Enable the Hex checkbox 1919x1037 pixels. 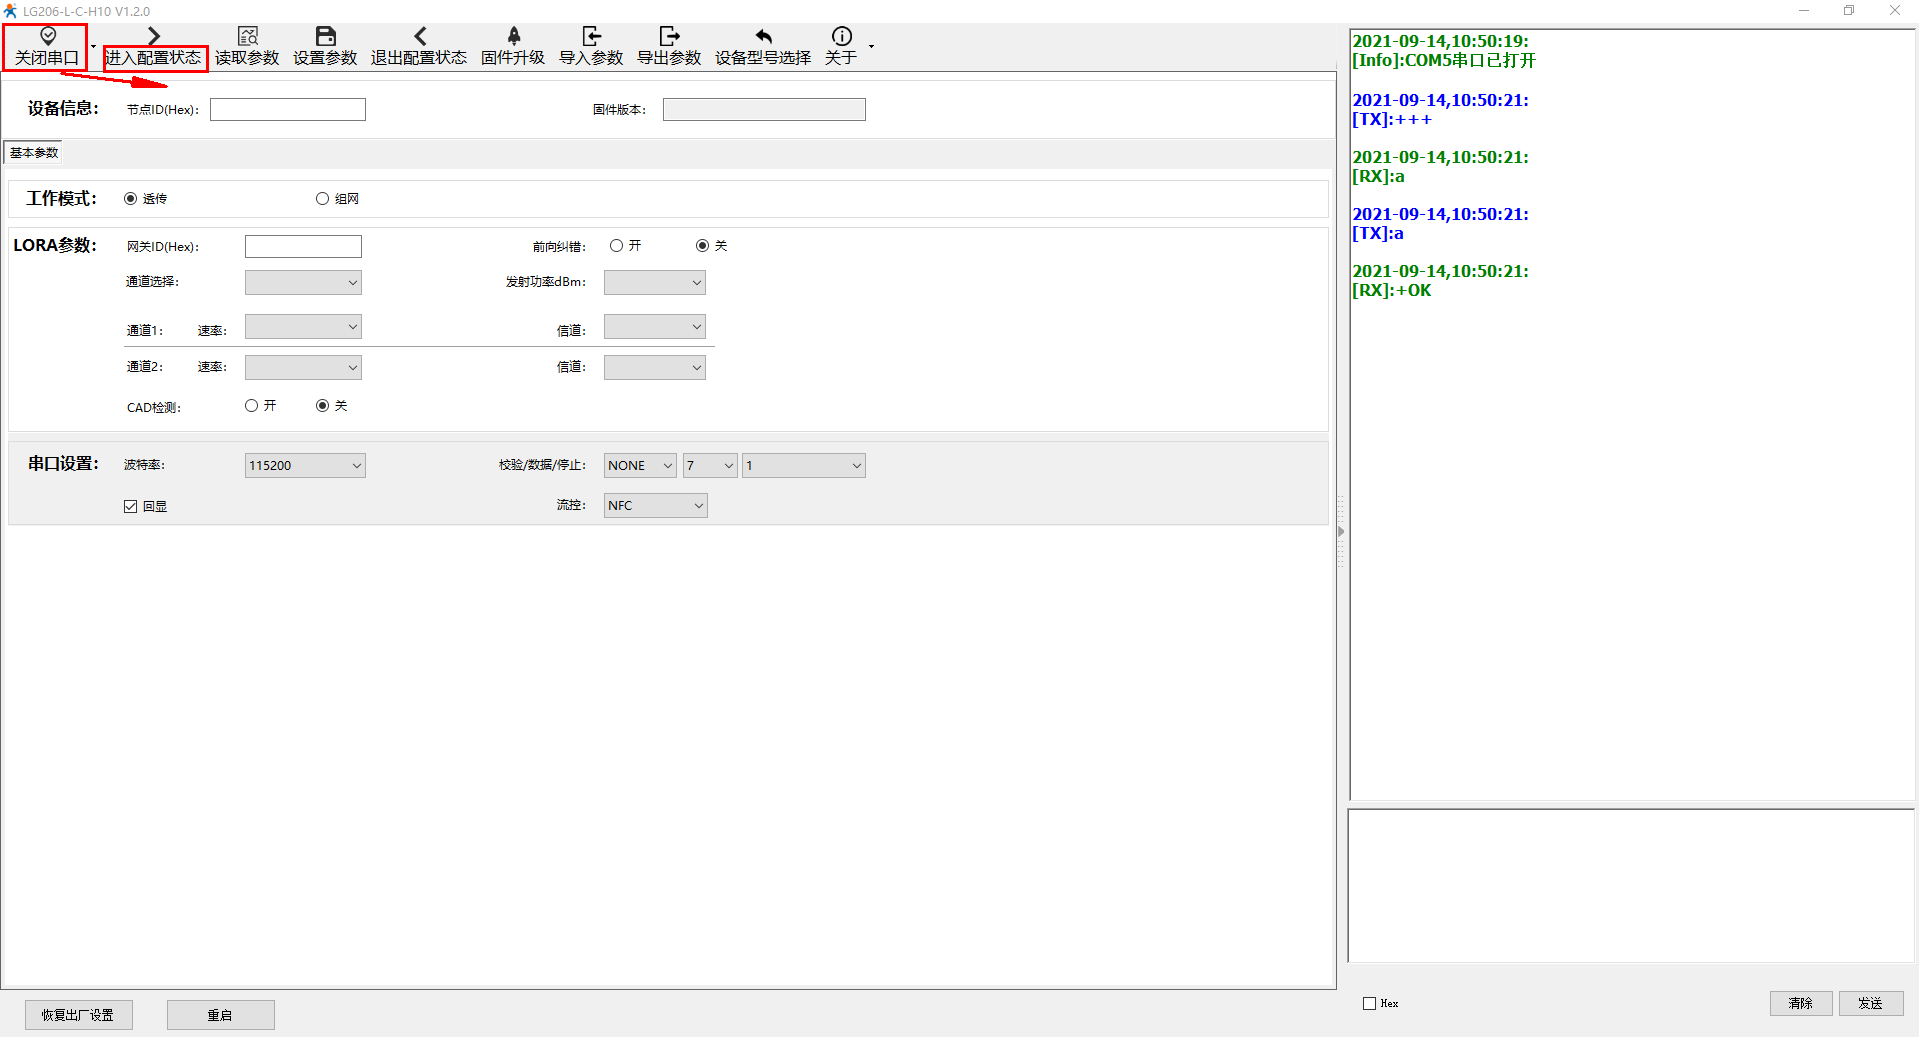[x=1370, y=1004]
